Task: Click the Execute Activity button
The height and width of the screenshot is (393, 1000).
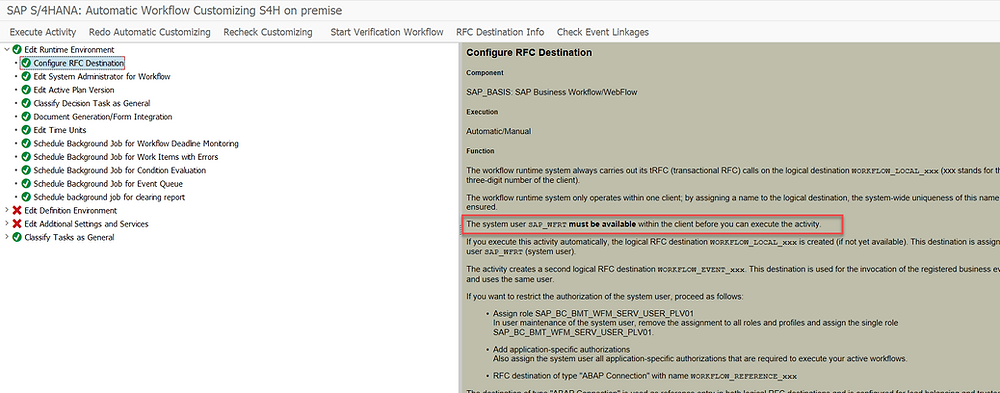Action: click(x=43, y=32)
